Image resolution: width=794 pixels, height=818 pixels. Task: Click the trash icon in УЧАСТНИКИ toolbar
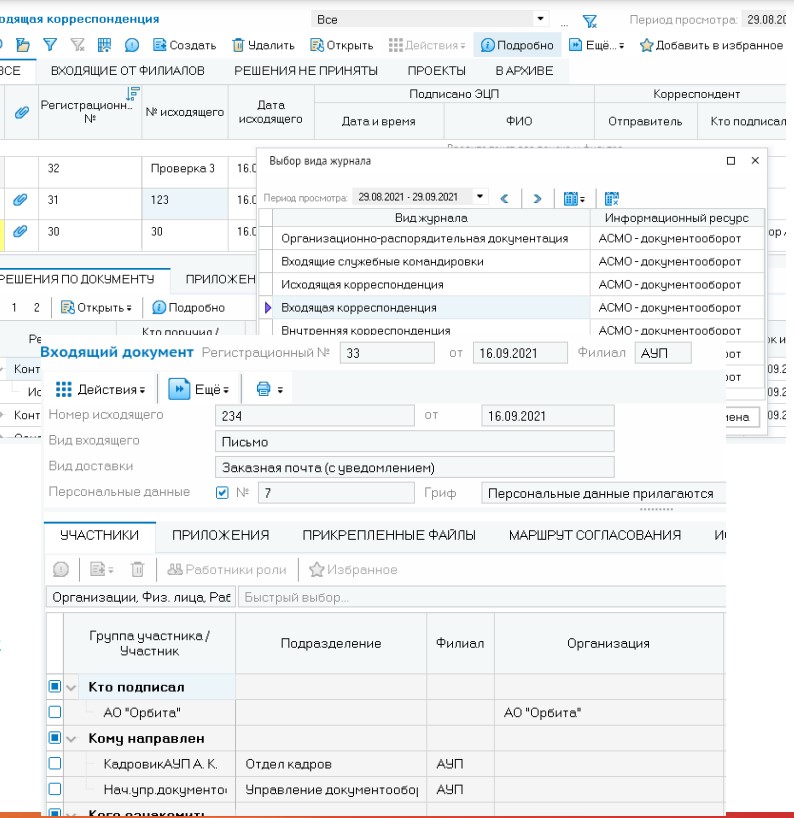[137, 569]
